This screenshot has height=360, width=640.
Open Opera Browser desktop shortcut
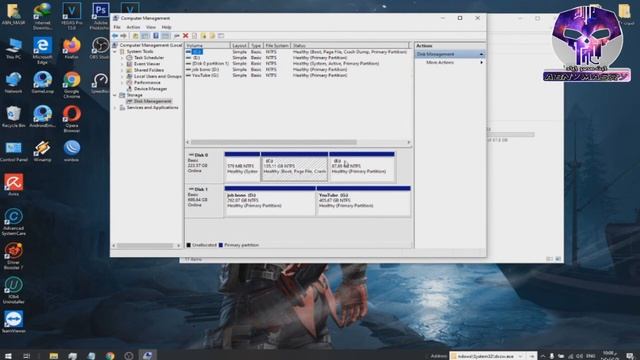[x=71, y=119]
